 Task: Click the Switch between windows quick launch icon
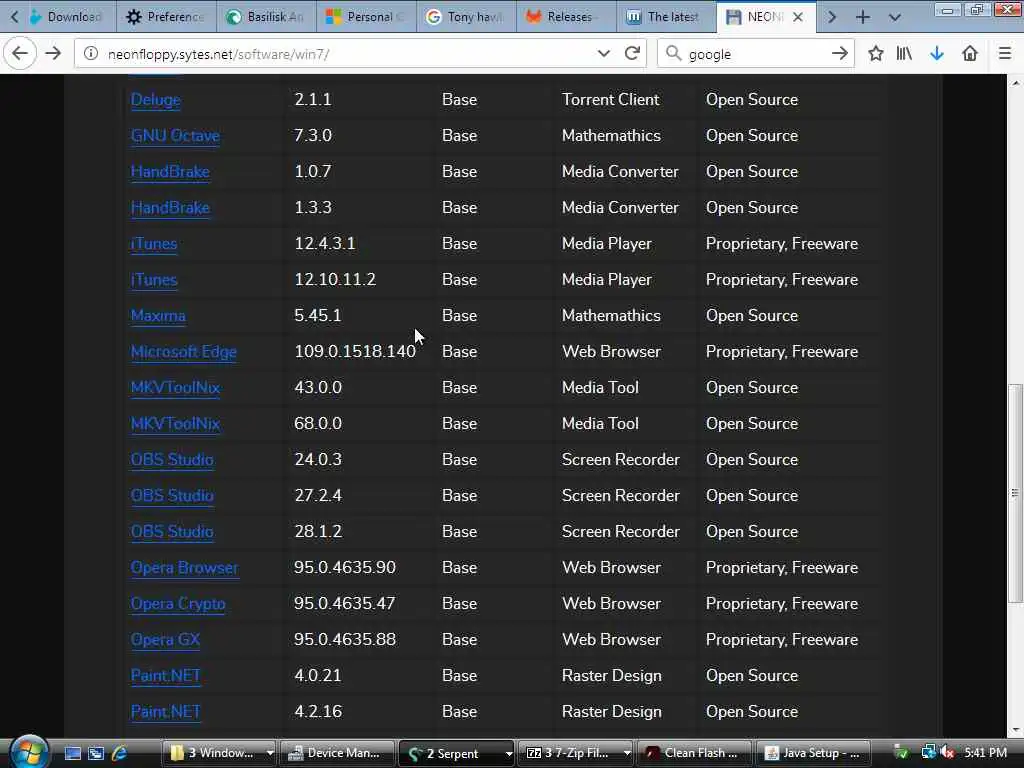click(96, 753)
